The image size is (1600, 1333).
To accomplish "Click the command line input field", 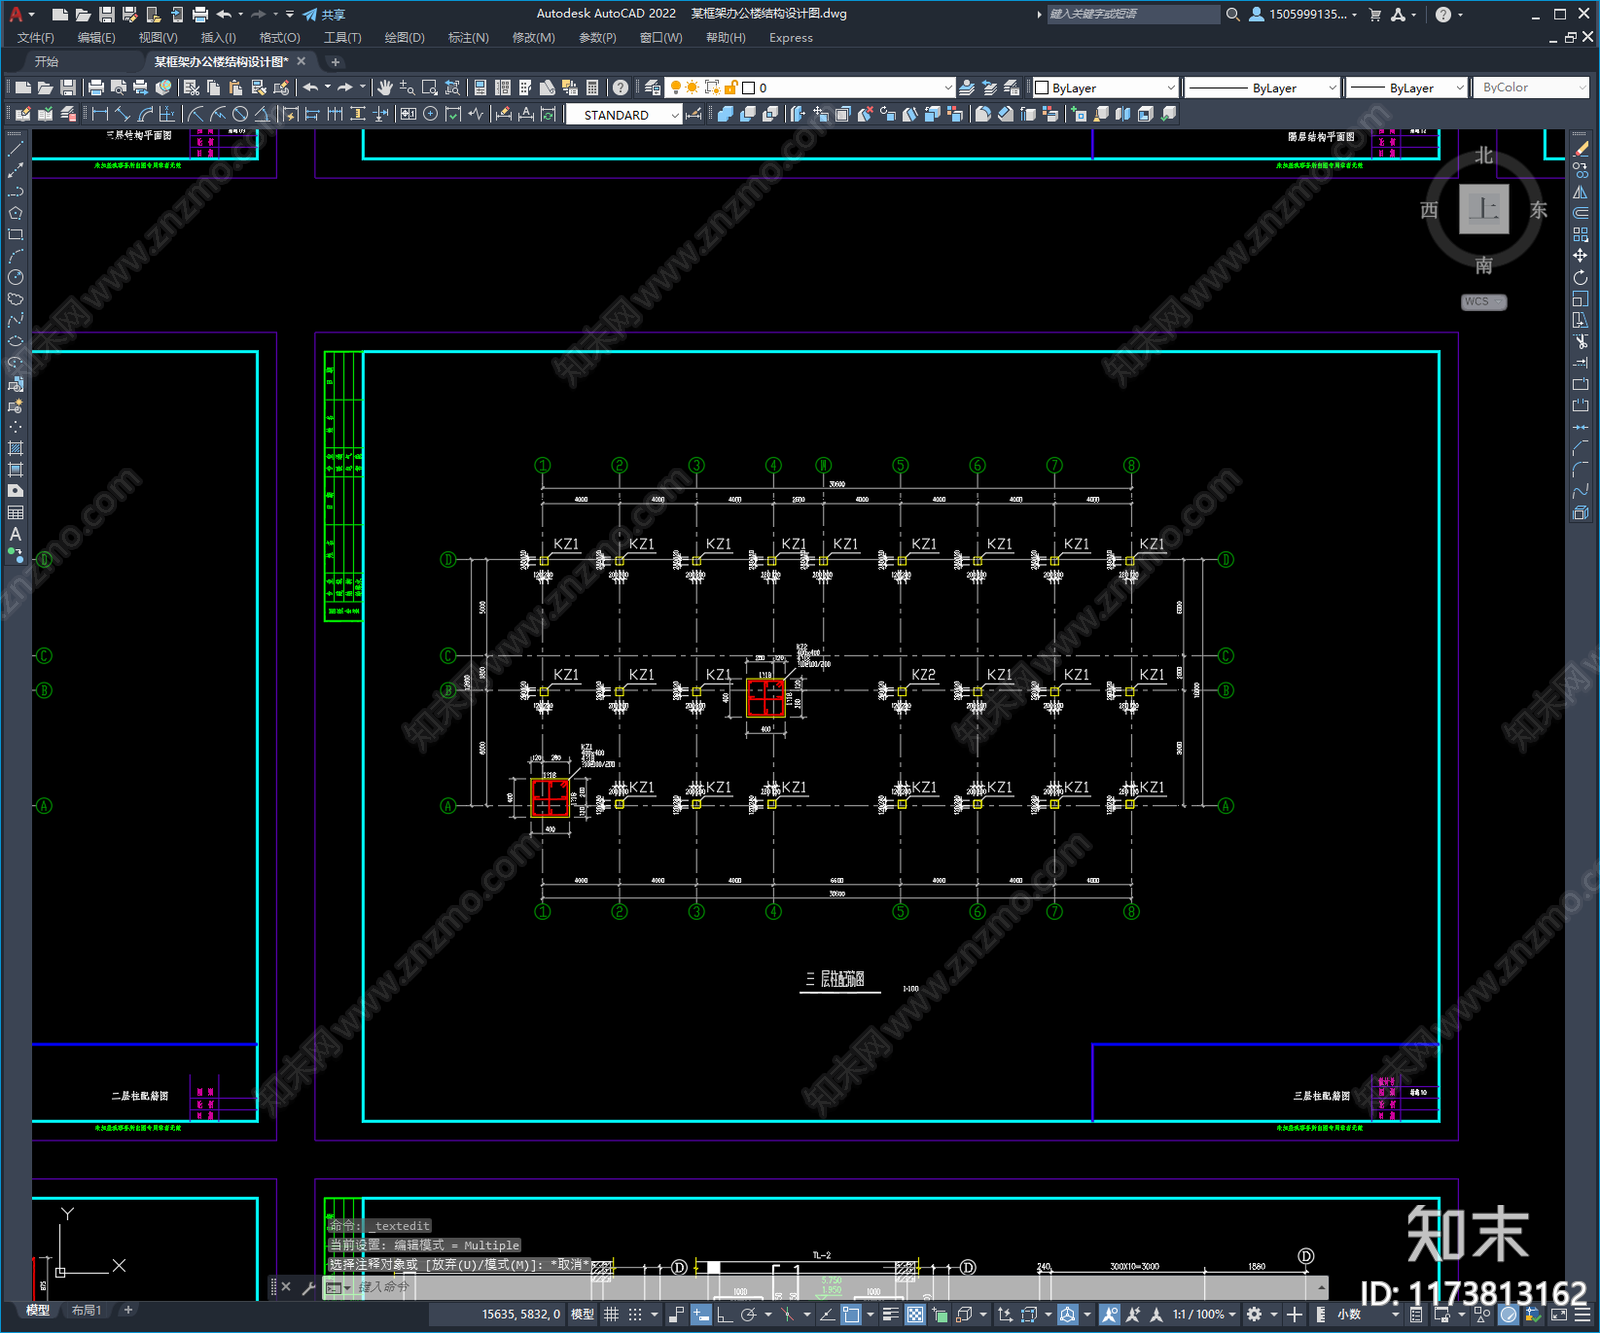I will 830,1287.
